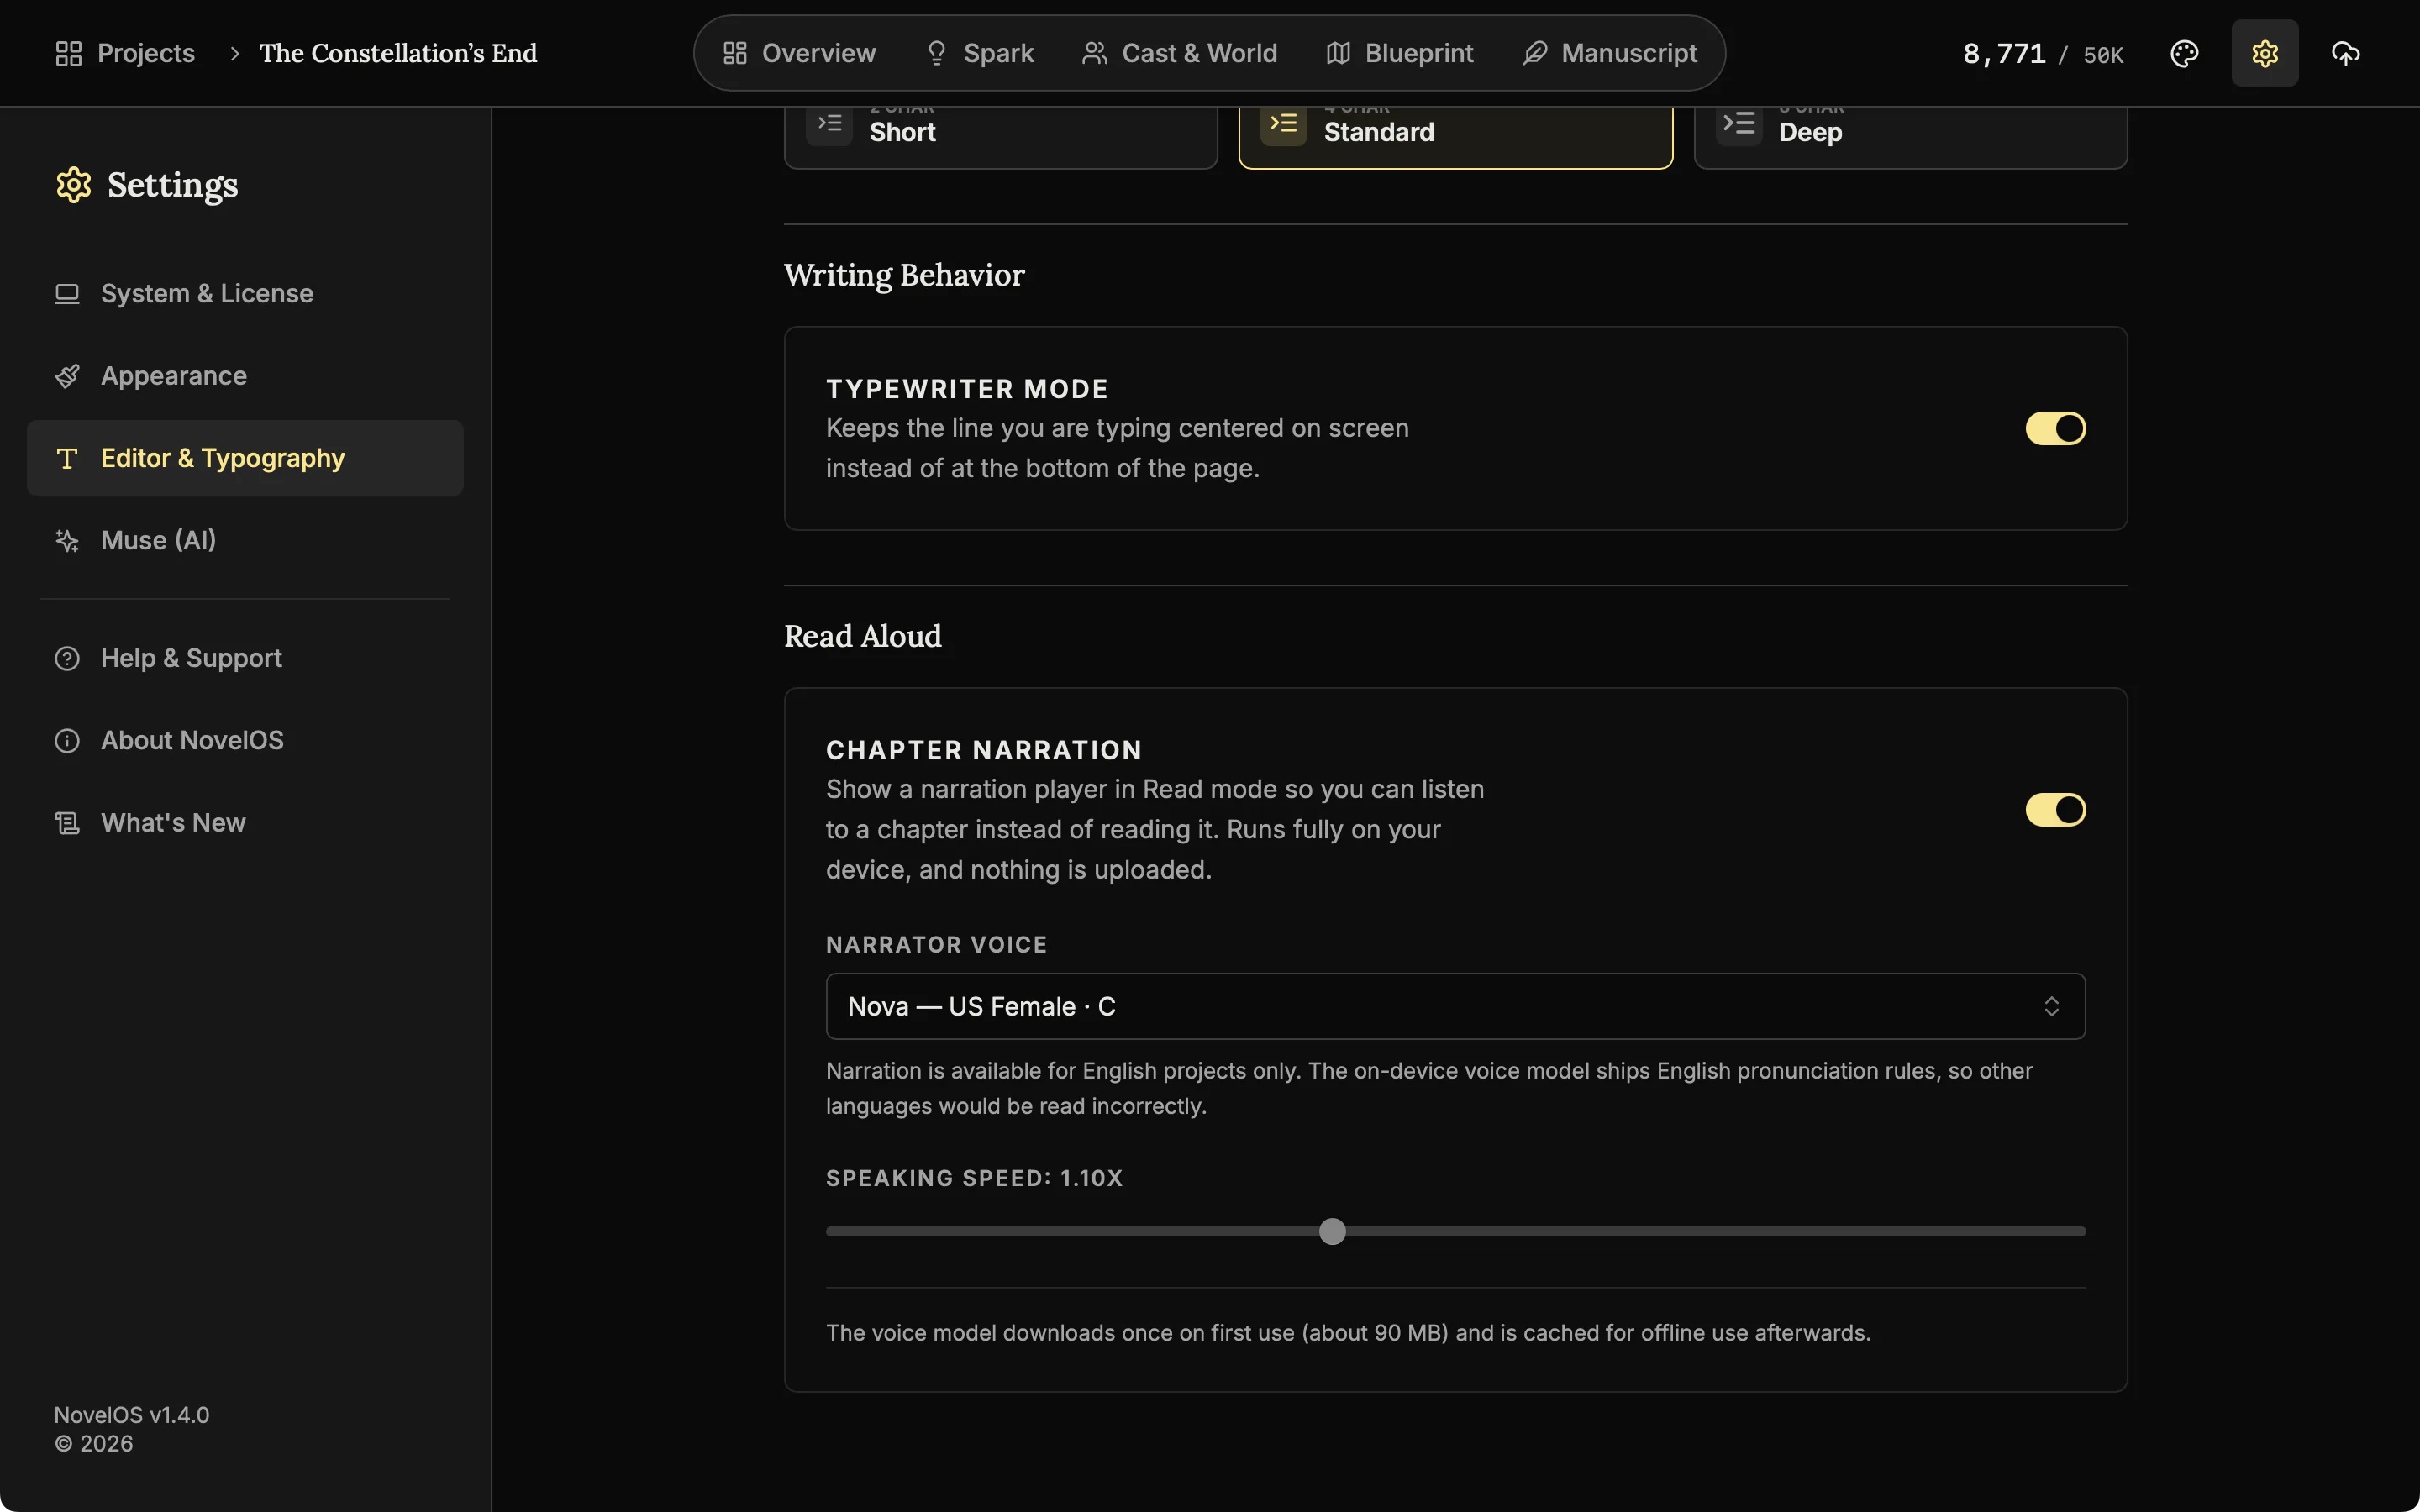This screenshot has height=1512, width=2420.
Task: Click the Blueprint map icon
Action: (x=1338, y=53)
